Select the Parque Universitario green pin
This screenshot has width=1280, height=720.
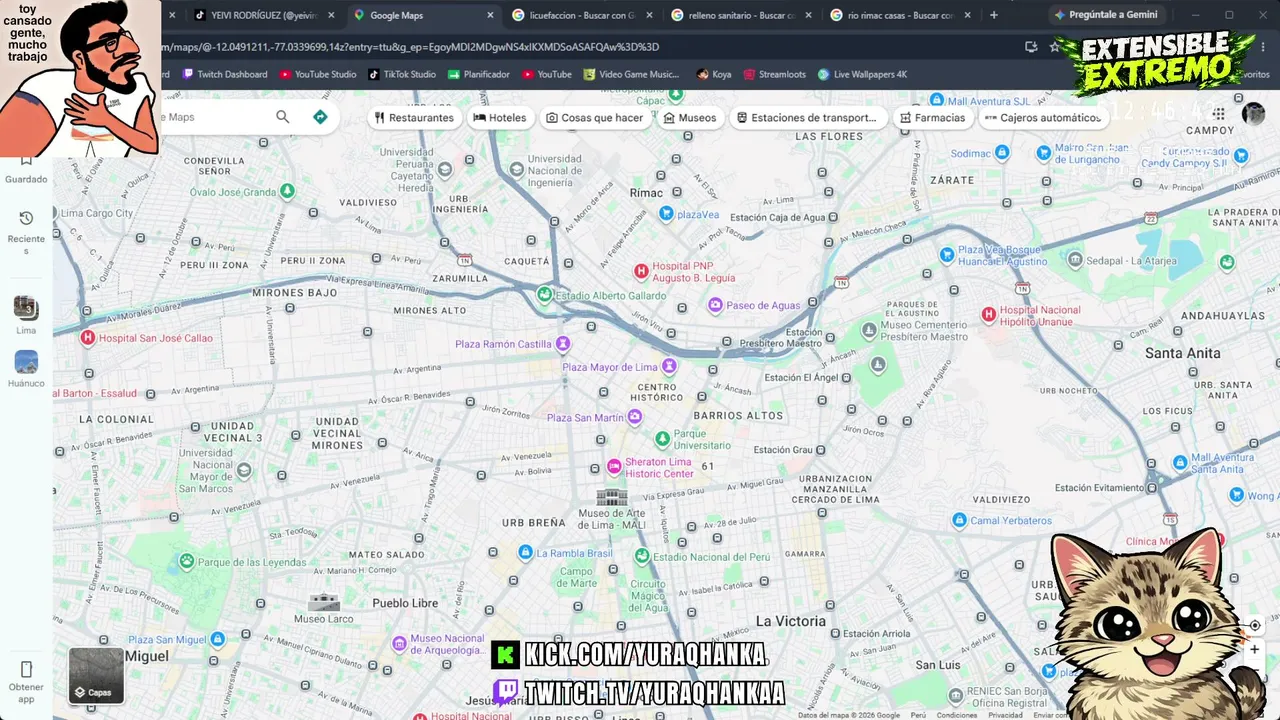662,439
